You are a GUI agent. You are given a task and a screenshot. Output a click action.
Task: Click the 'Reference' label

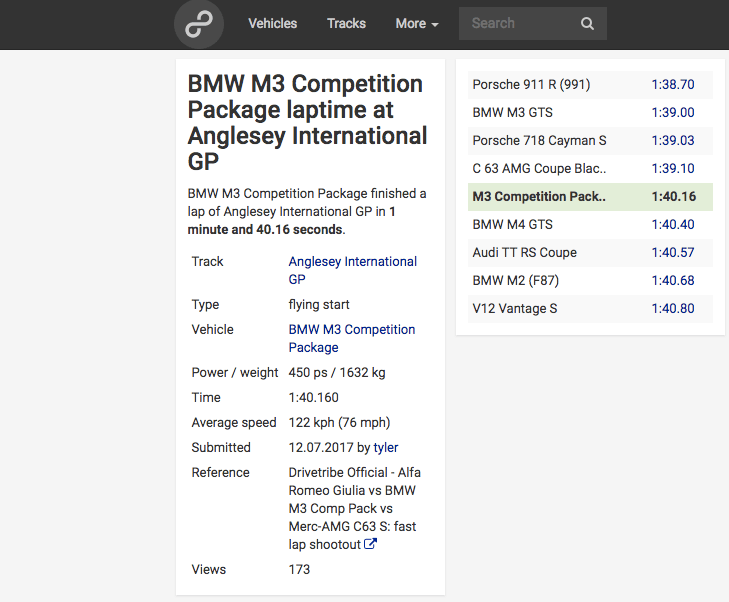coord(220,472)
